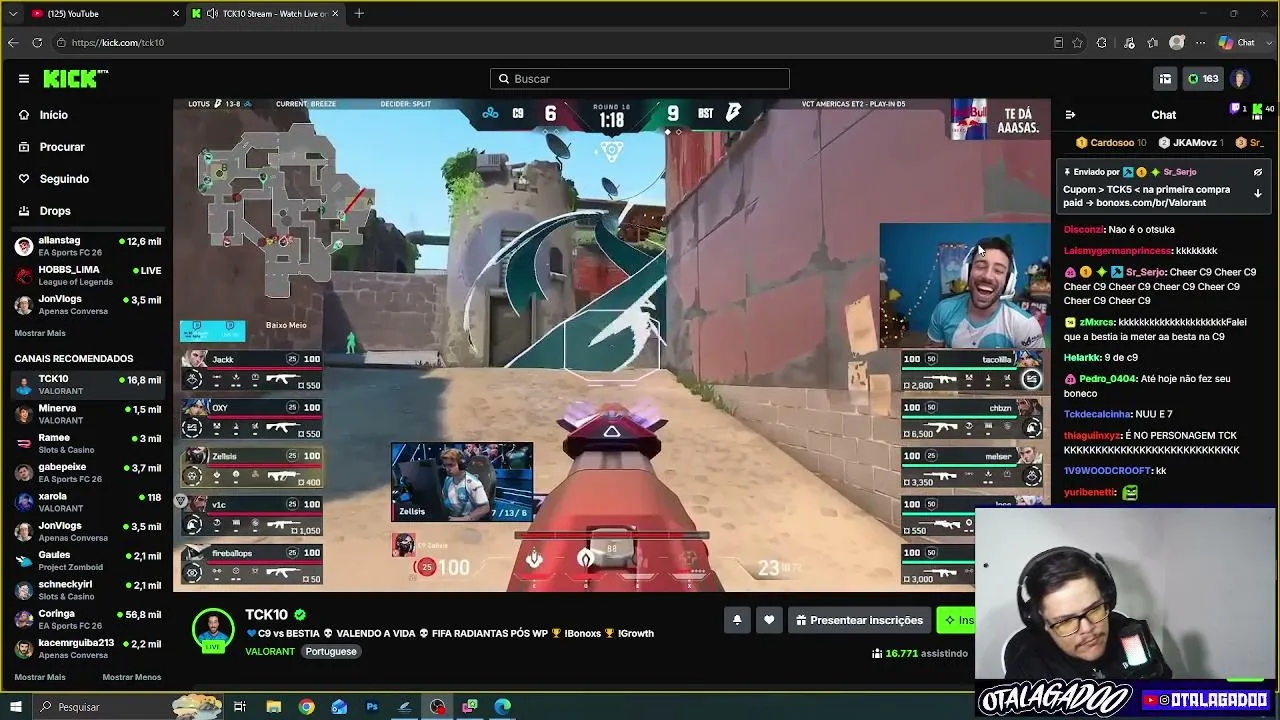Go back to the previous page
1280x720 pixels.
coord(13,43)
